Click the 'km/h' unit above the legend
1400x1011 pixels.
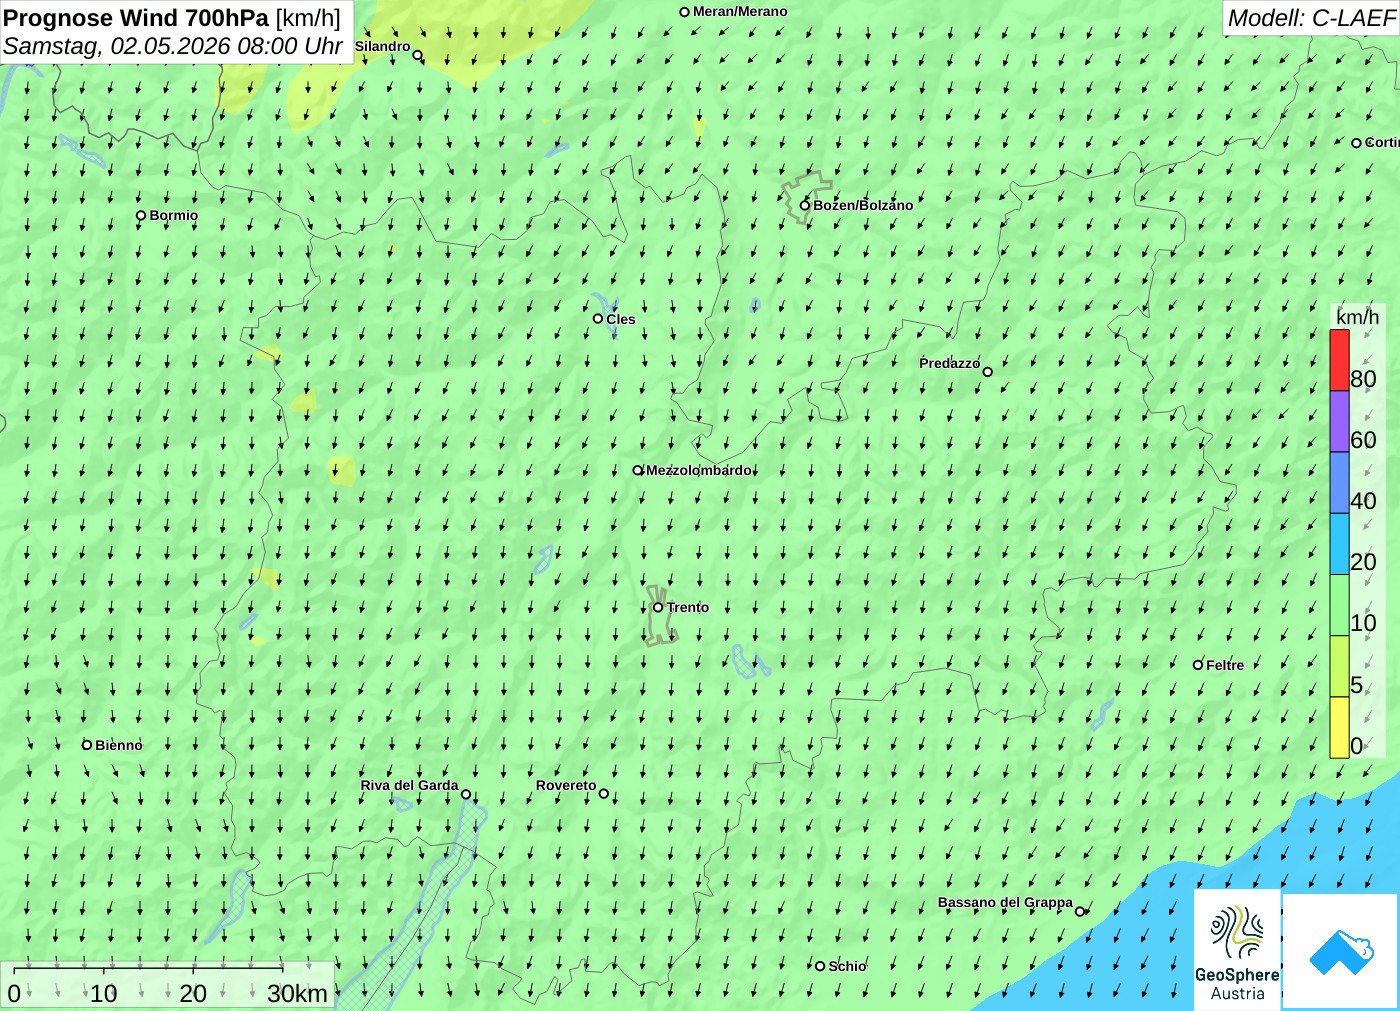1357,317
